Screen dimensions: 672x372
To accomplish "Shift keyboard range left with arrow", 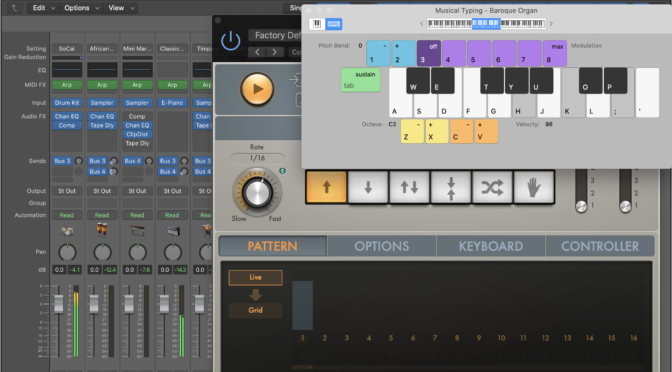I will tap(421, 24).
